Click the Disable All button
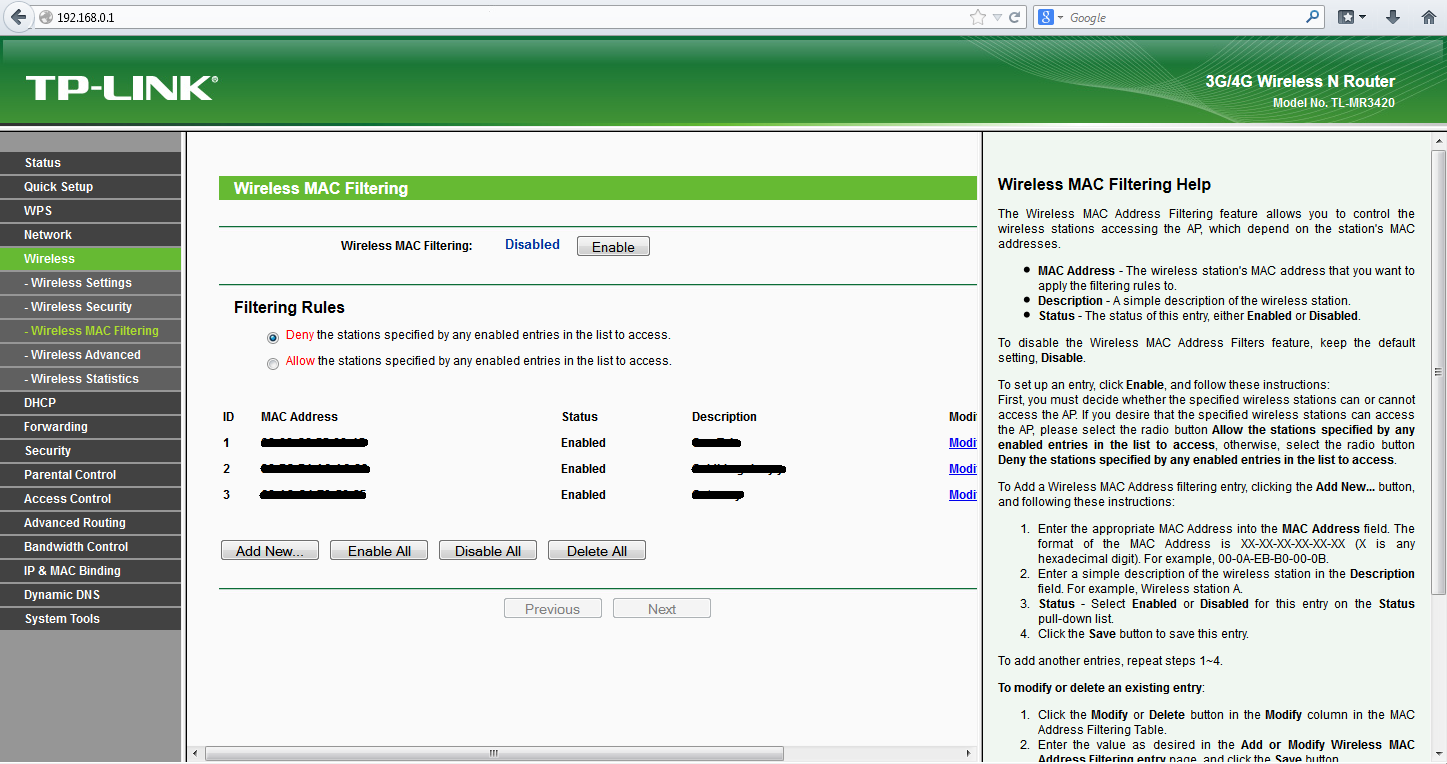The height and width of the screenshot is (764, 1447). [488, 551]
